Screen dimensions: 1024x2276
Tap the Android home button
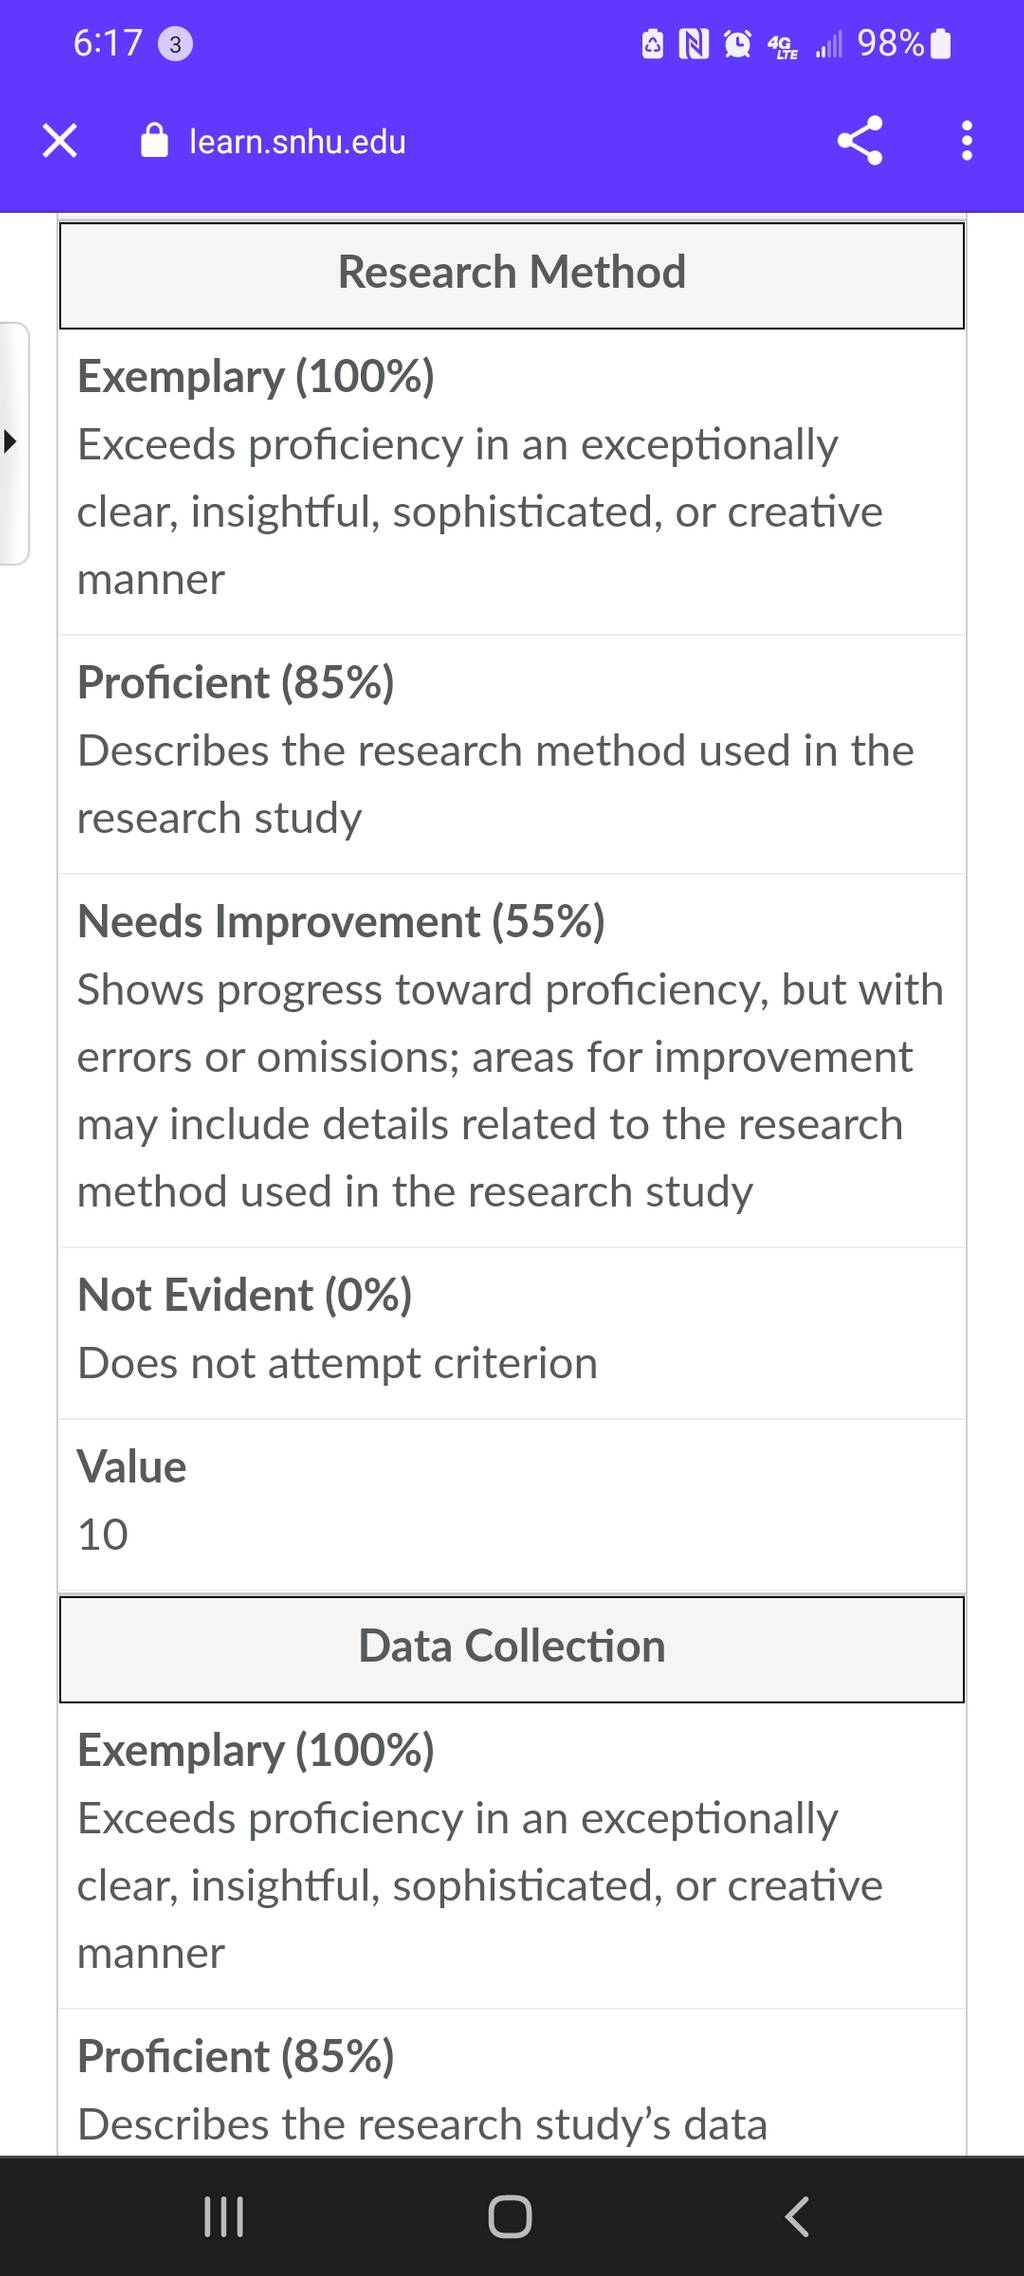[x=510, y=2217]
